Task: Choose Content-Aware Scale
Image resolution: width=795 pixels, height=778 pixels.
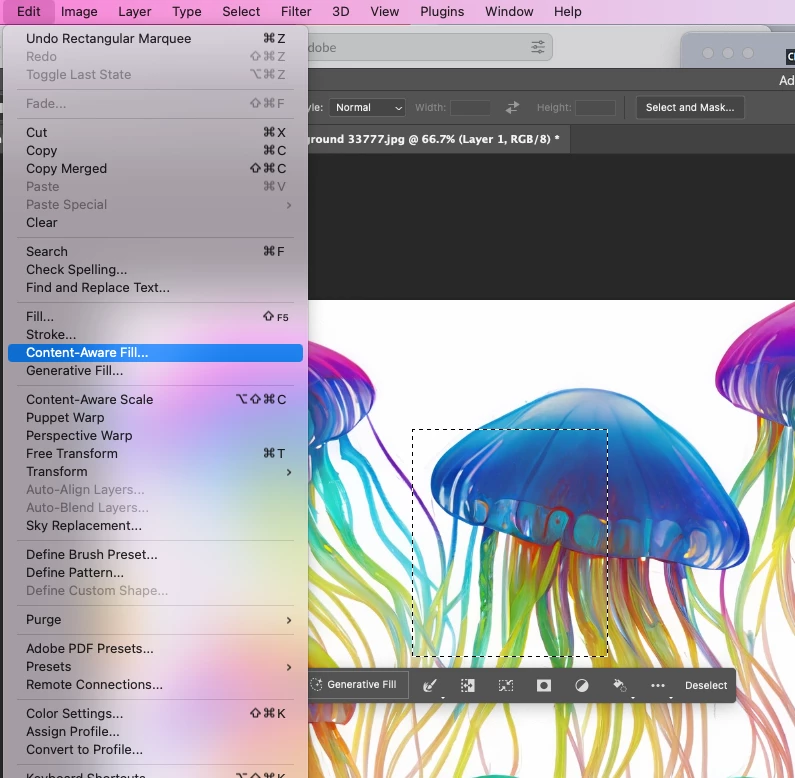Action: [x=155, y=400]
